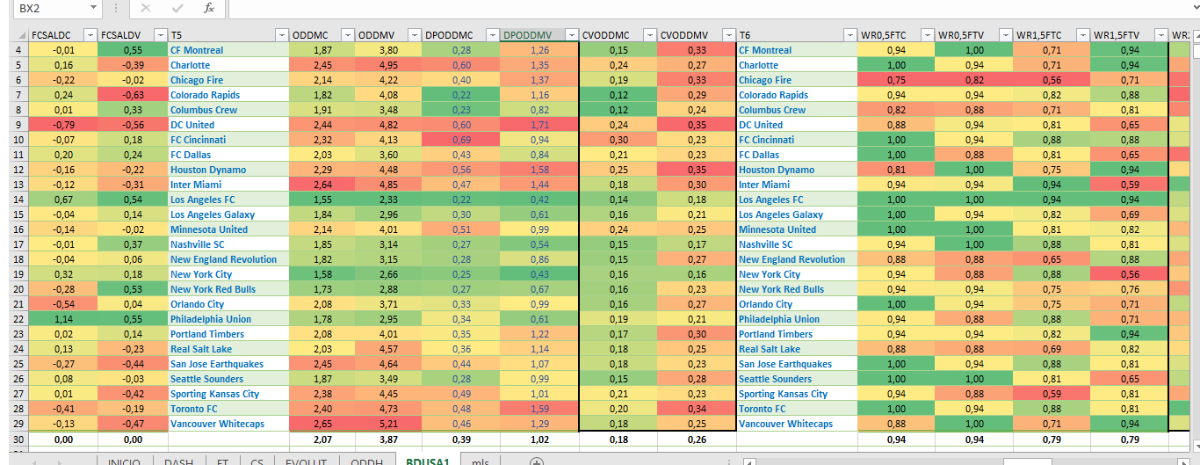Click inside the formula bar input

point(700,8)
